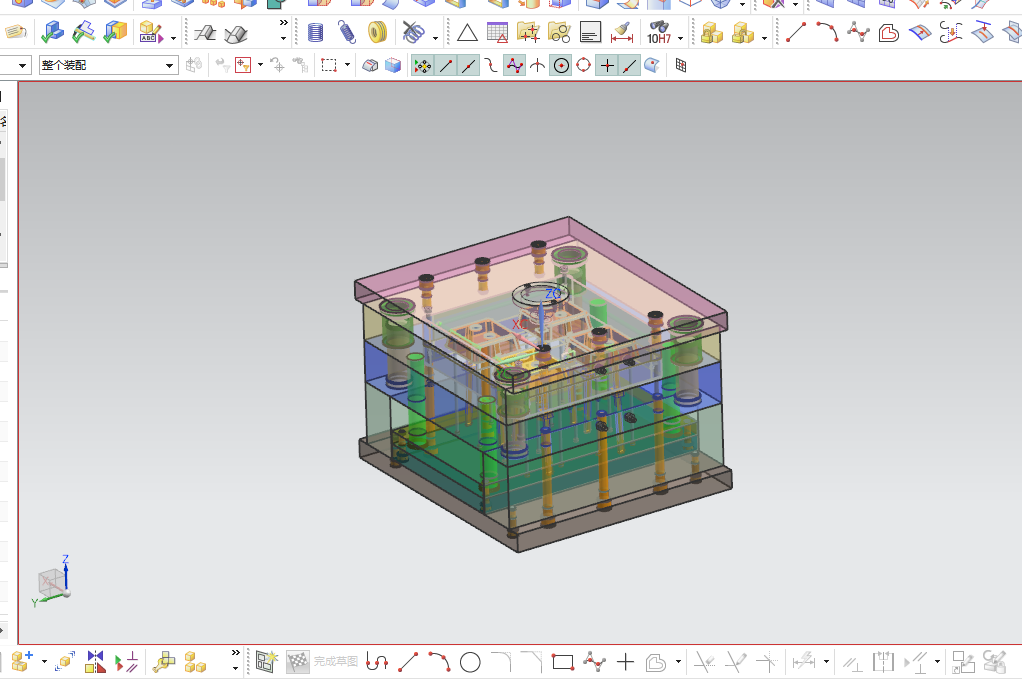Expand bottom assembly toolbar overflow chevron
This screenshot has height=679, width=1022.
coord(236,652)
